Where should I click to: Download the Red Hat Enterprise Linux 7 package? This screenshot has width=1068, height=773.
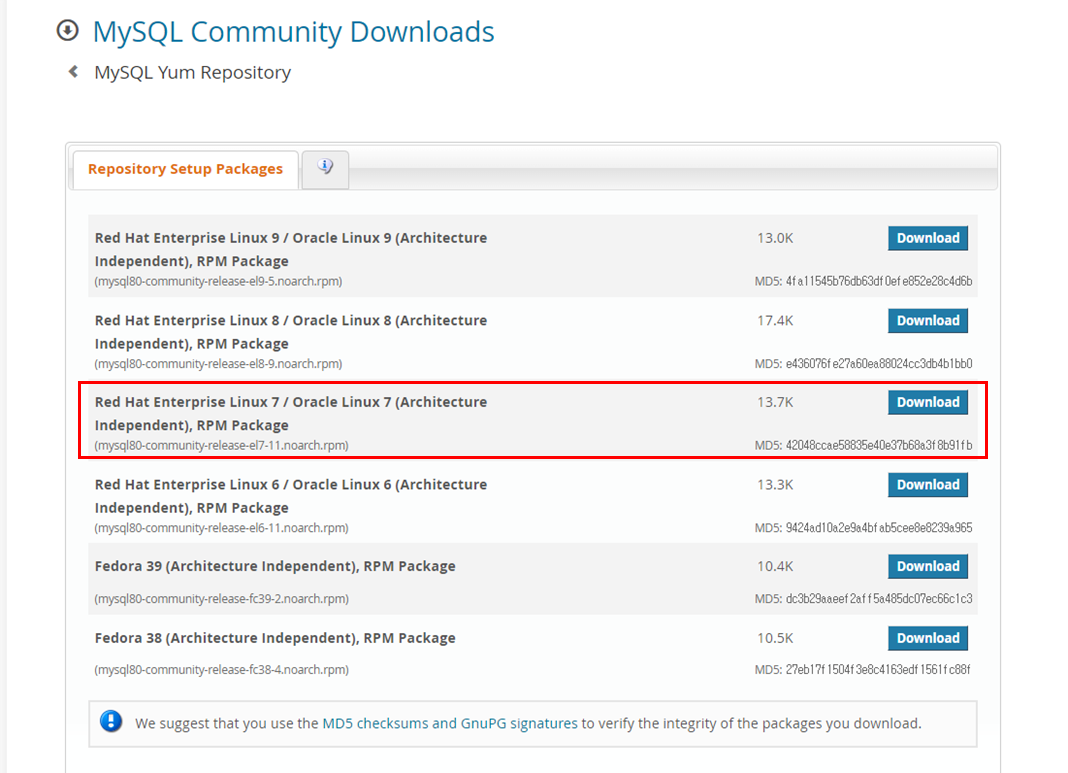(x=928, y=403)
